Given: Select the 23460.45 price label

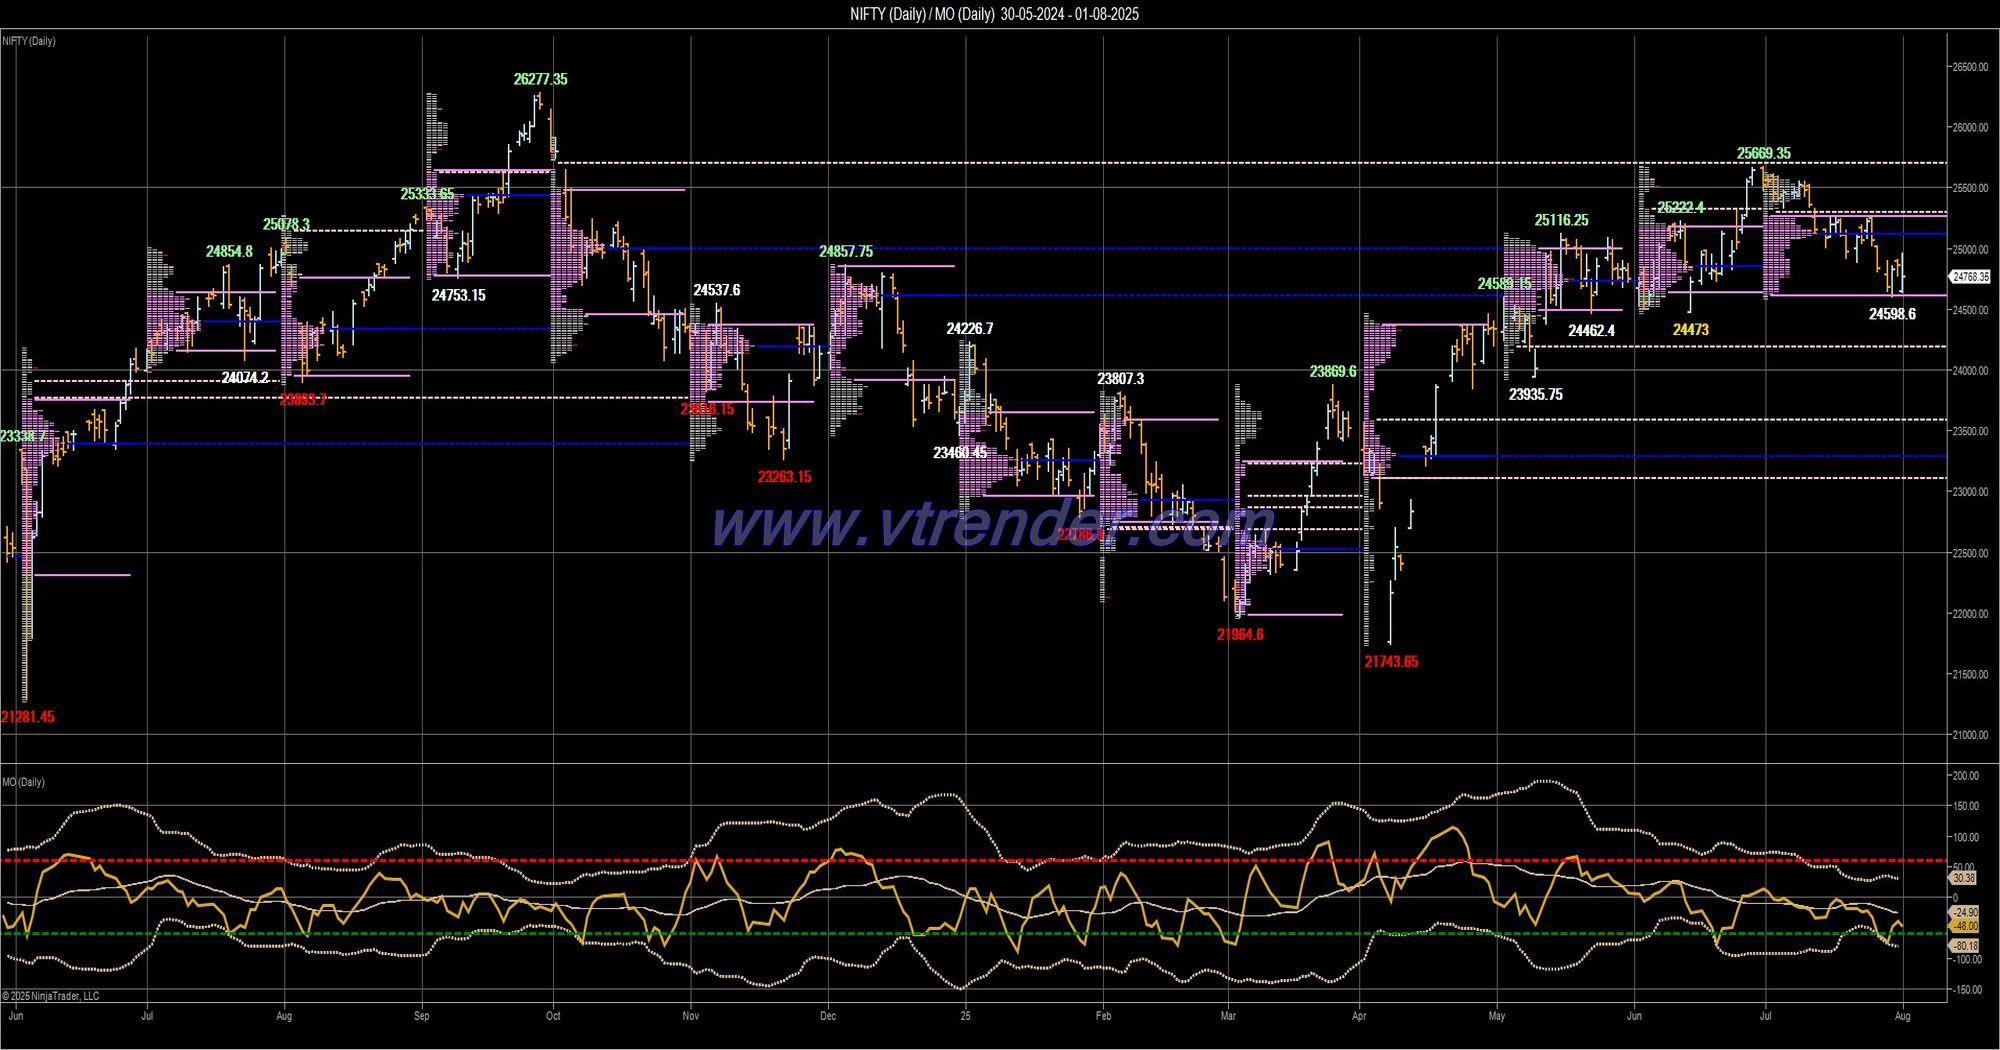Looking at the screenshot, I should 960,453.
